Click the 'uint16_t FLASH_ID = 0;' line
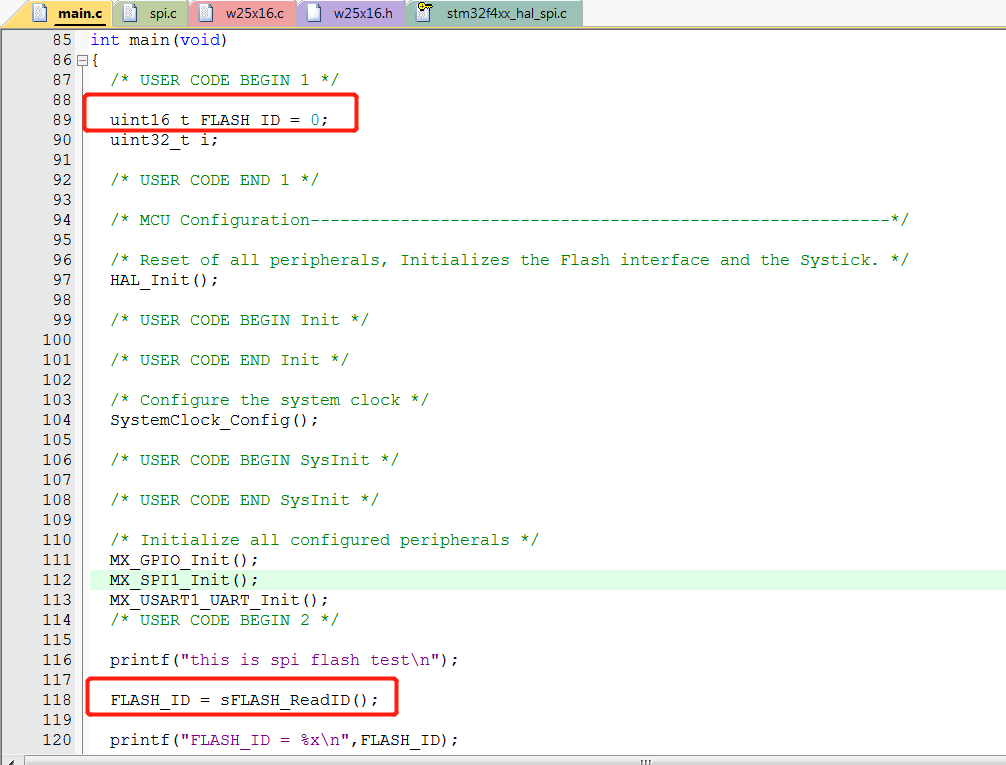Screen dimensions: 1006x765 click(219, 120)
